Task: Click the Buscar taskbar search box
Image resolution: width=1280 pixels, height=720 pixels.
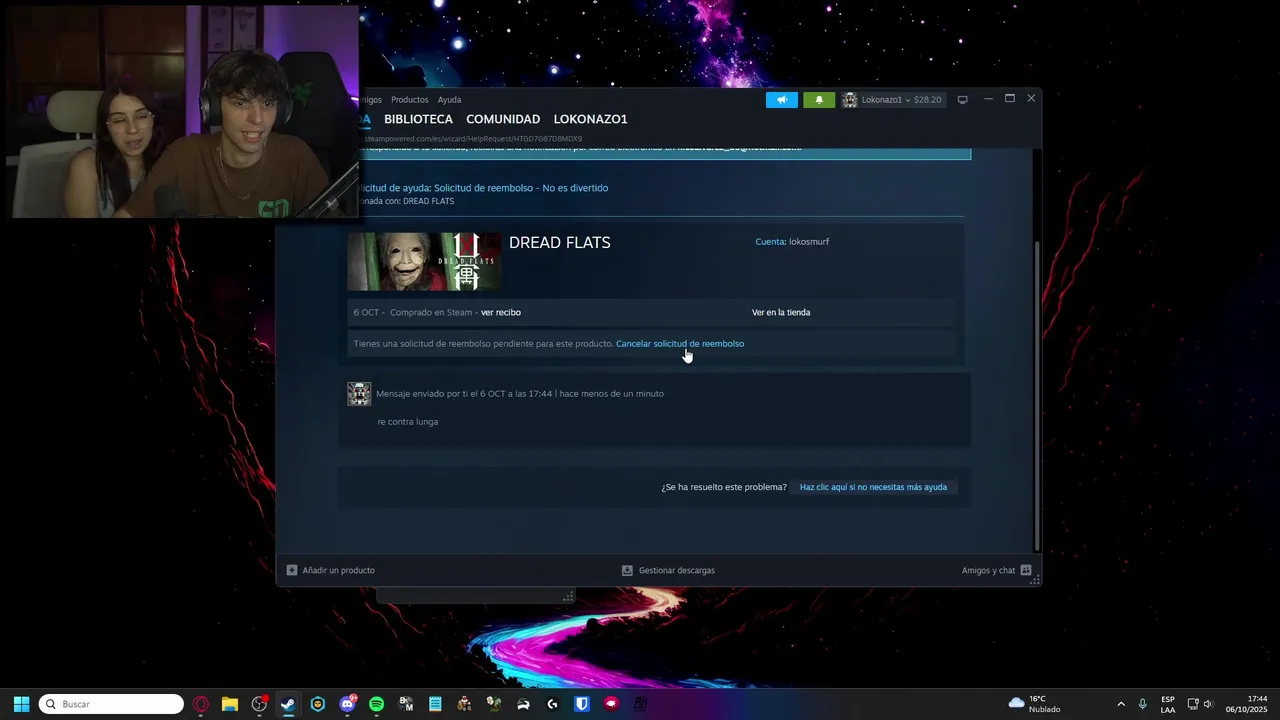Action: tap(111, 704)
